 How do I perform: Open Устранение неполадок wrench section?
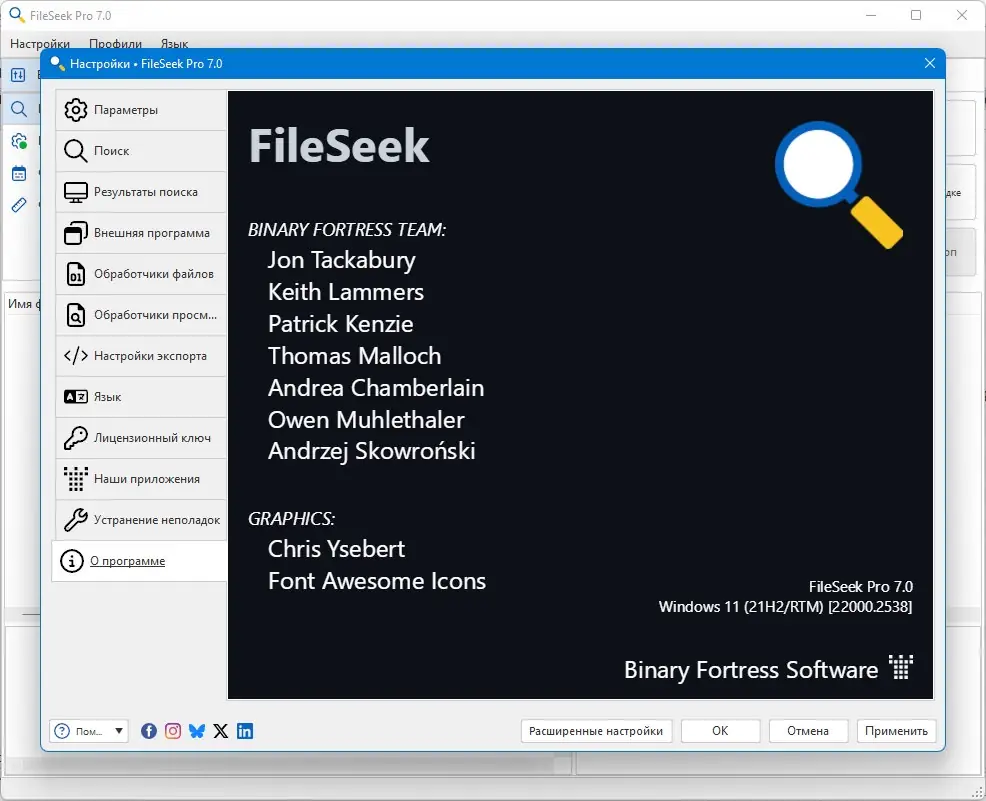[x=141, y=520]
